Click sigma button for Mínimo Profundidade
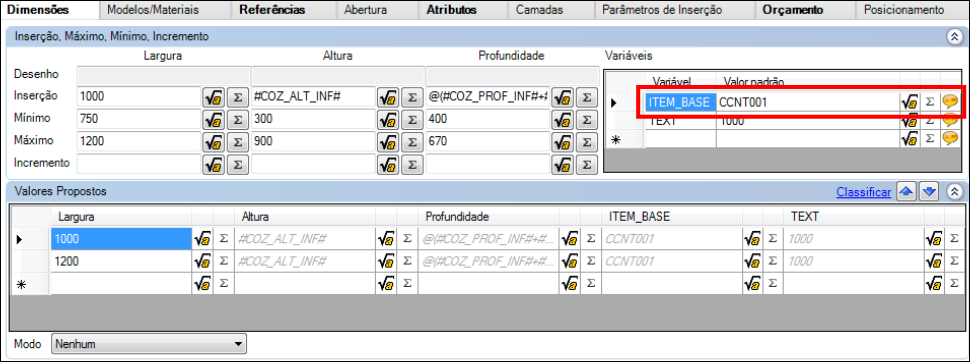Screen dimensions: 970x362 pos(586,119)
